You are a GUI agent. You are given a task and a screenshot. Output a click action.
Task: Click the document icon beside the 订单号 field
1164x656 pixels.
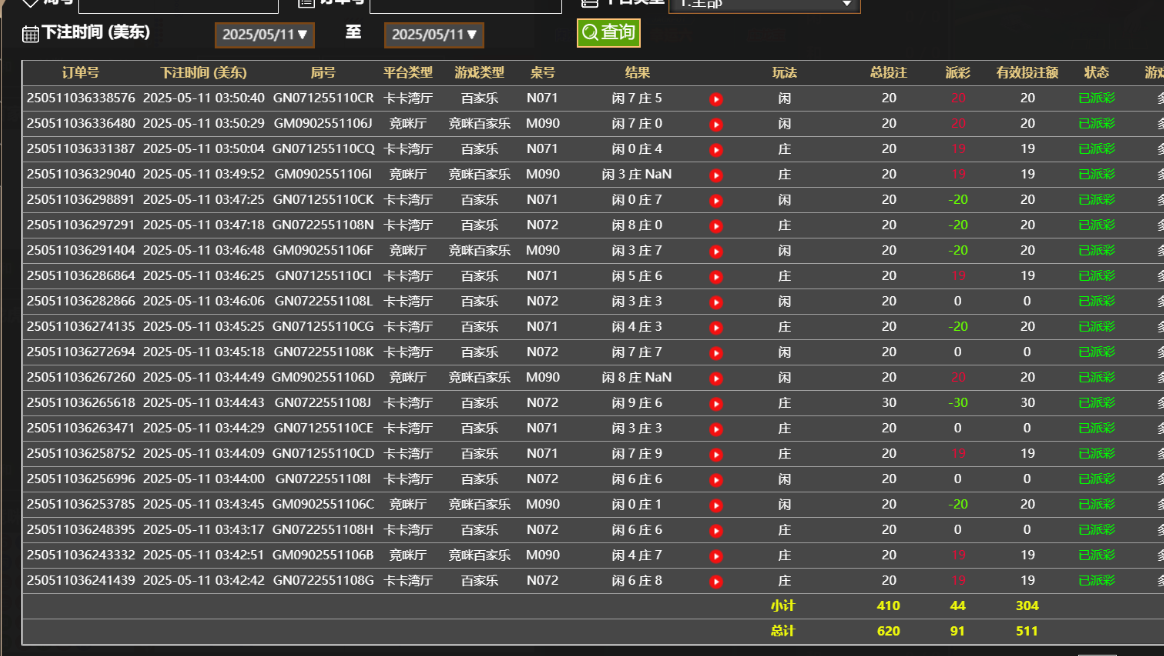coord(303,3)
